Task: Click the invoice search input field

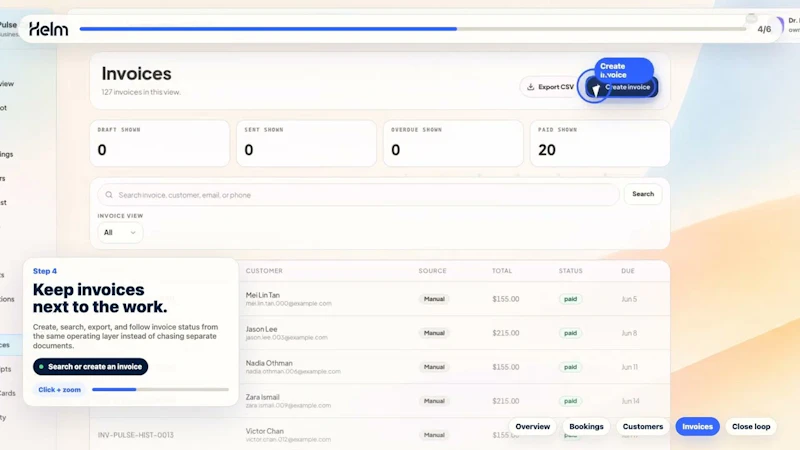Action: [x=358, y=194]
